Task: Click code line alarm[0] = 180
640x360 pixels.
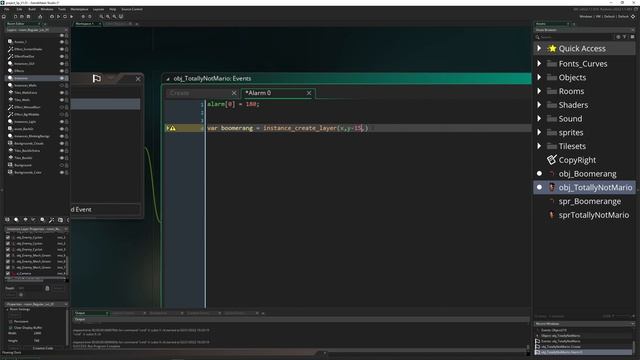Action: [x=233, y=104]
